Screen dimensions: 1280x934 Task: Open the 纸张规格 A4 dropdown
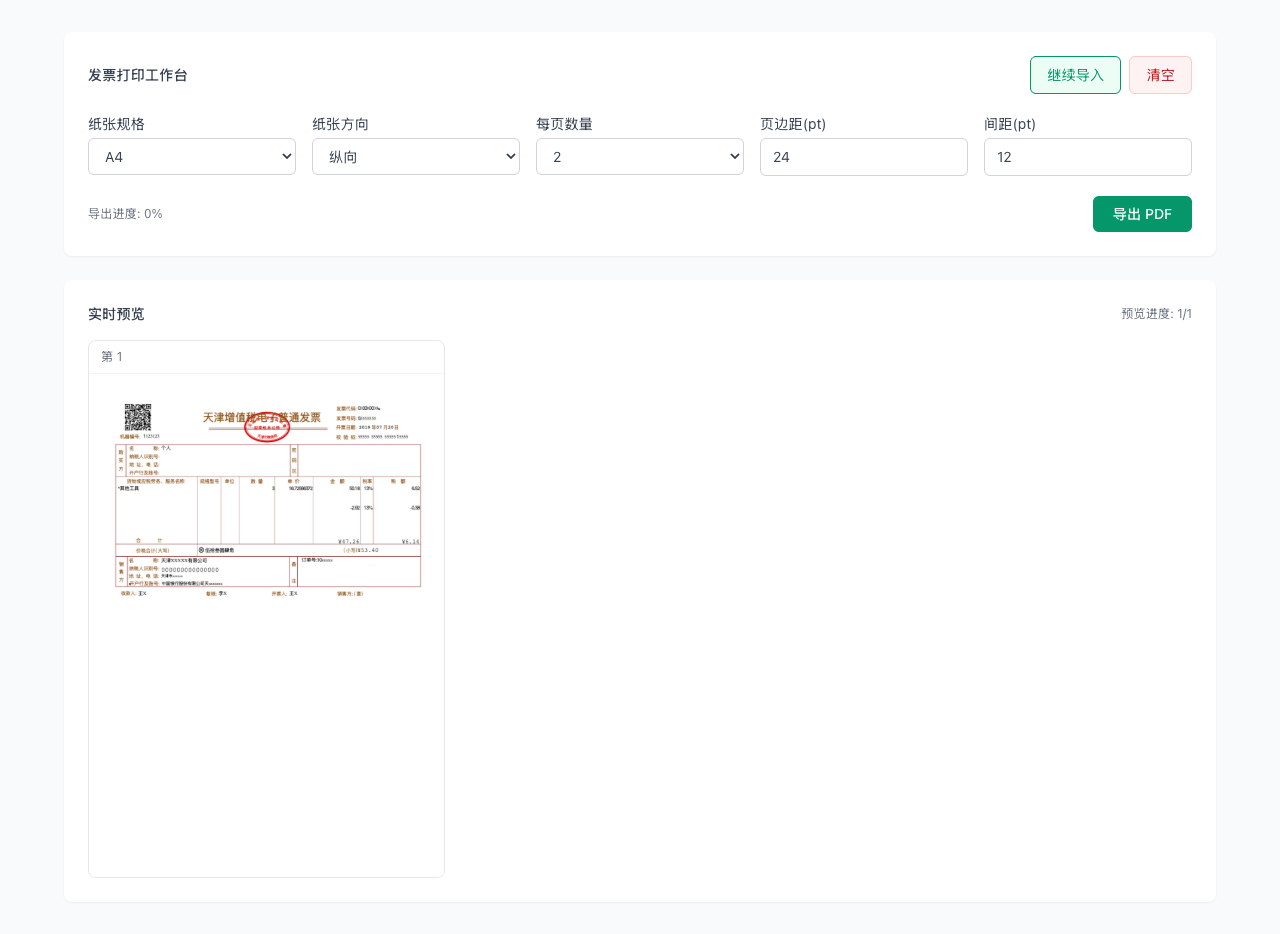click(x=192, y=157)
